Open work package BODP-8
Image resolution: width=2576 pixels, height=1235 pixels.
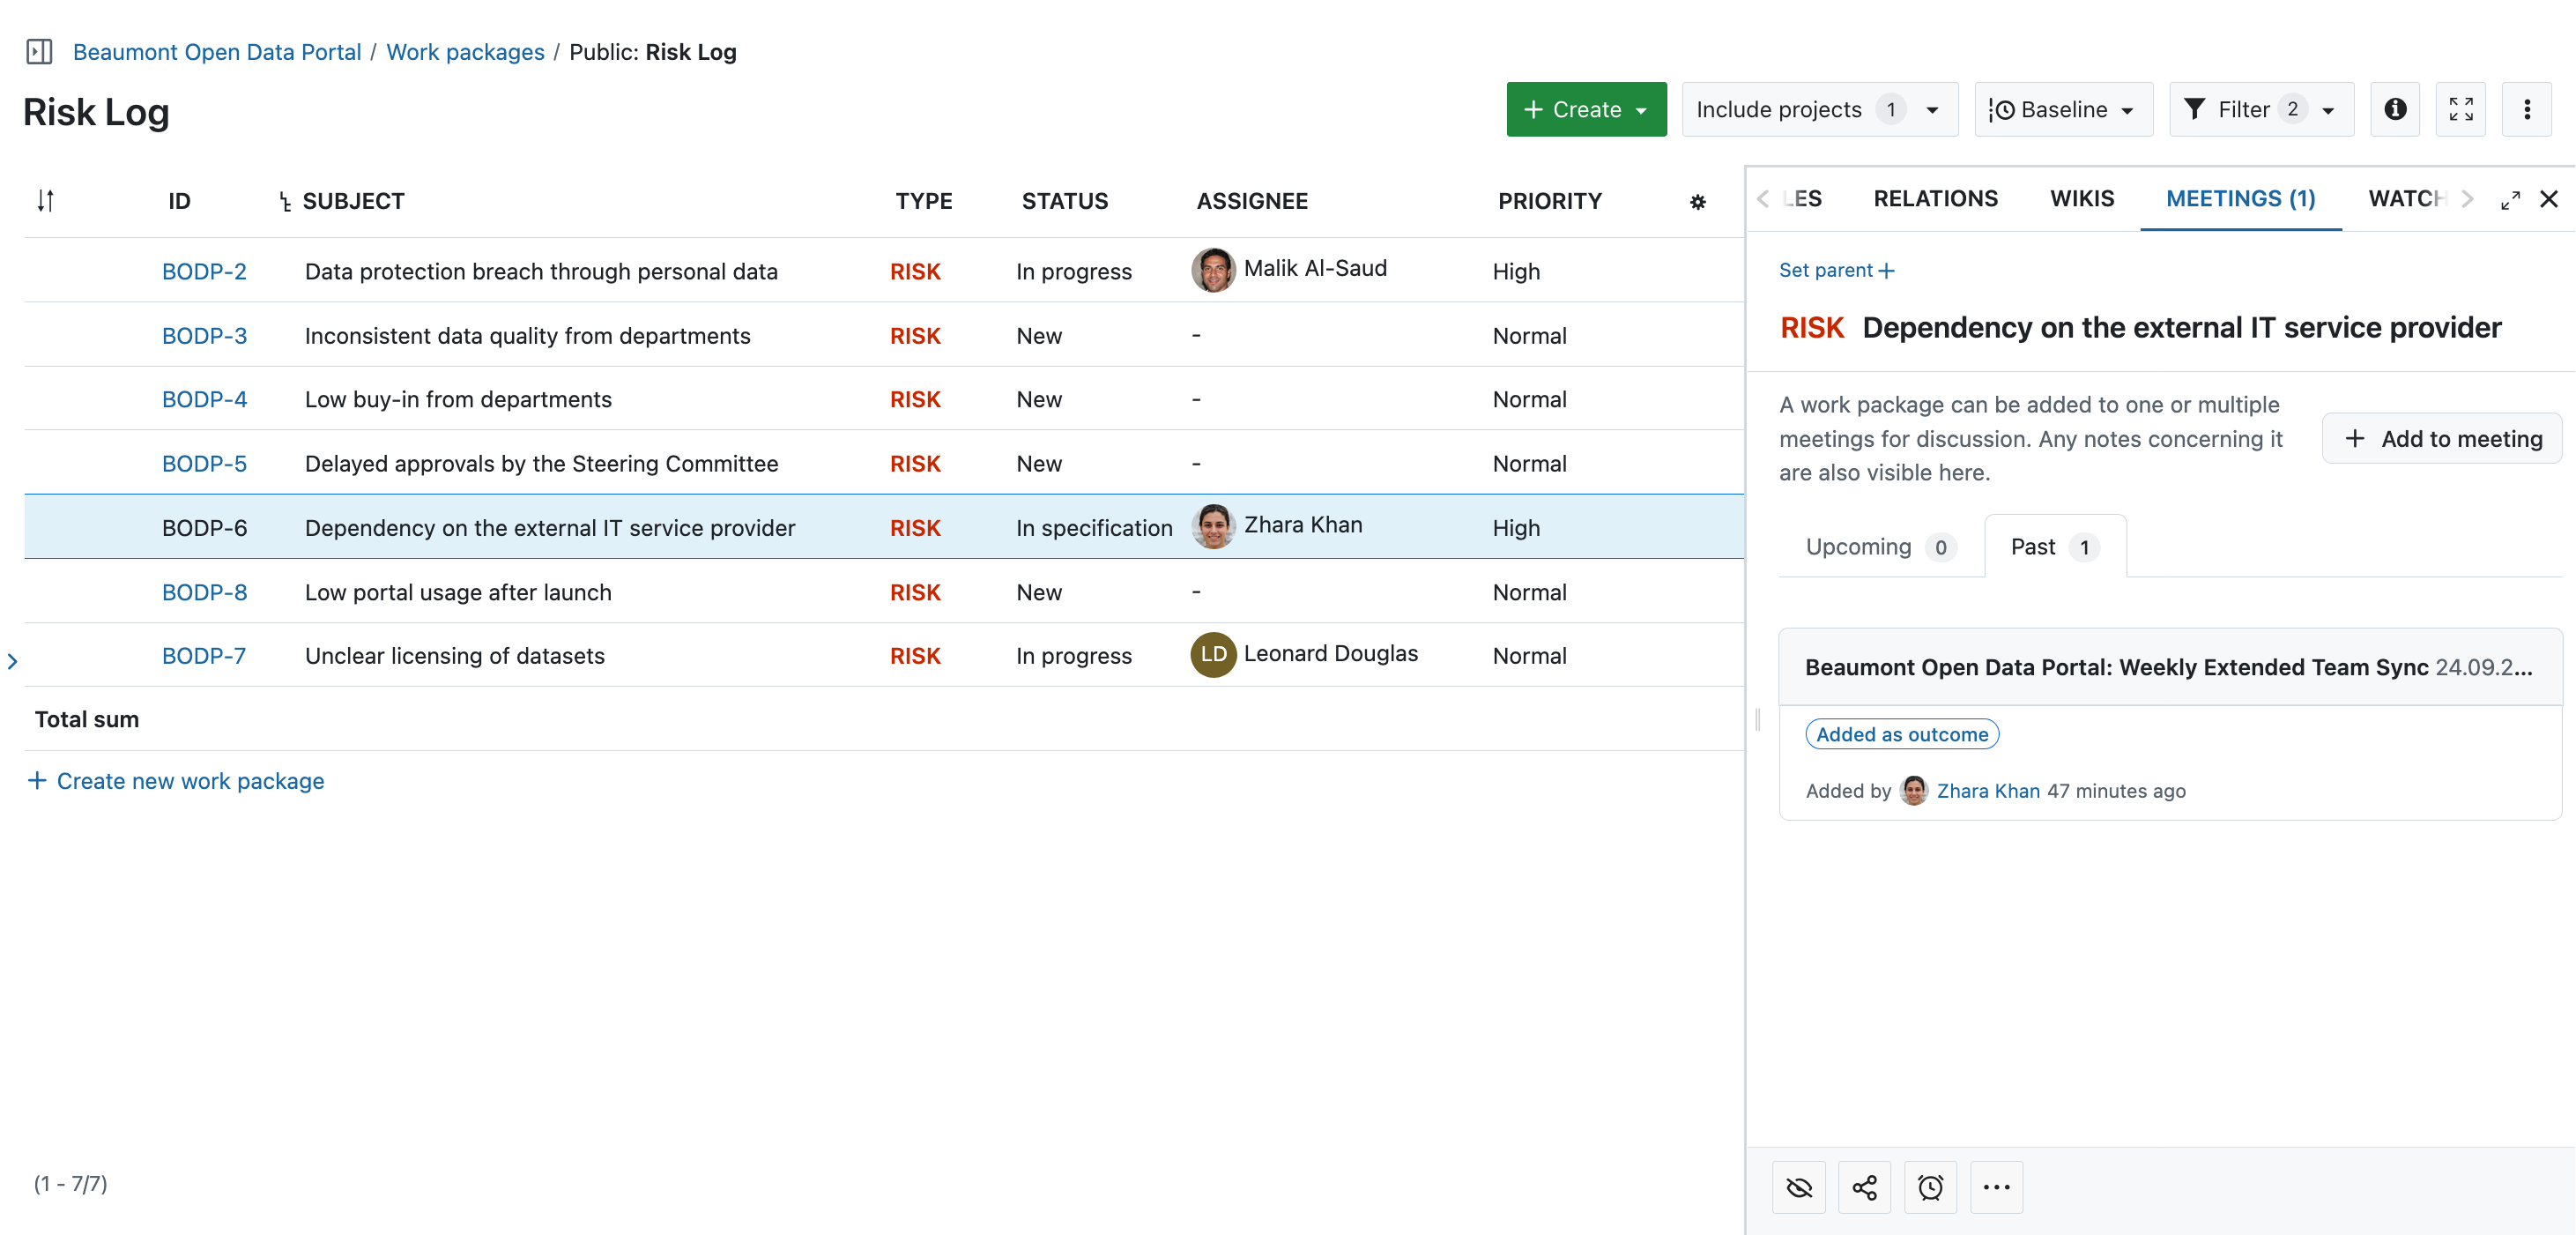point(204,592)
